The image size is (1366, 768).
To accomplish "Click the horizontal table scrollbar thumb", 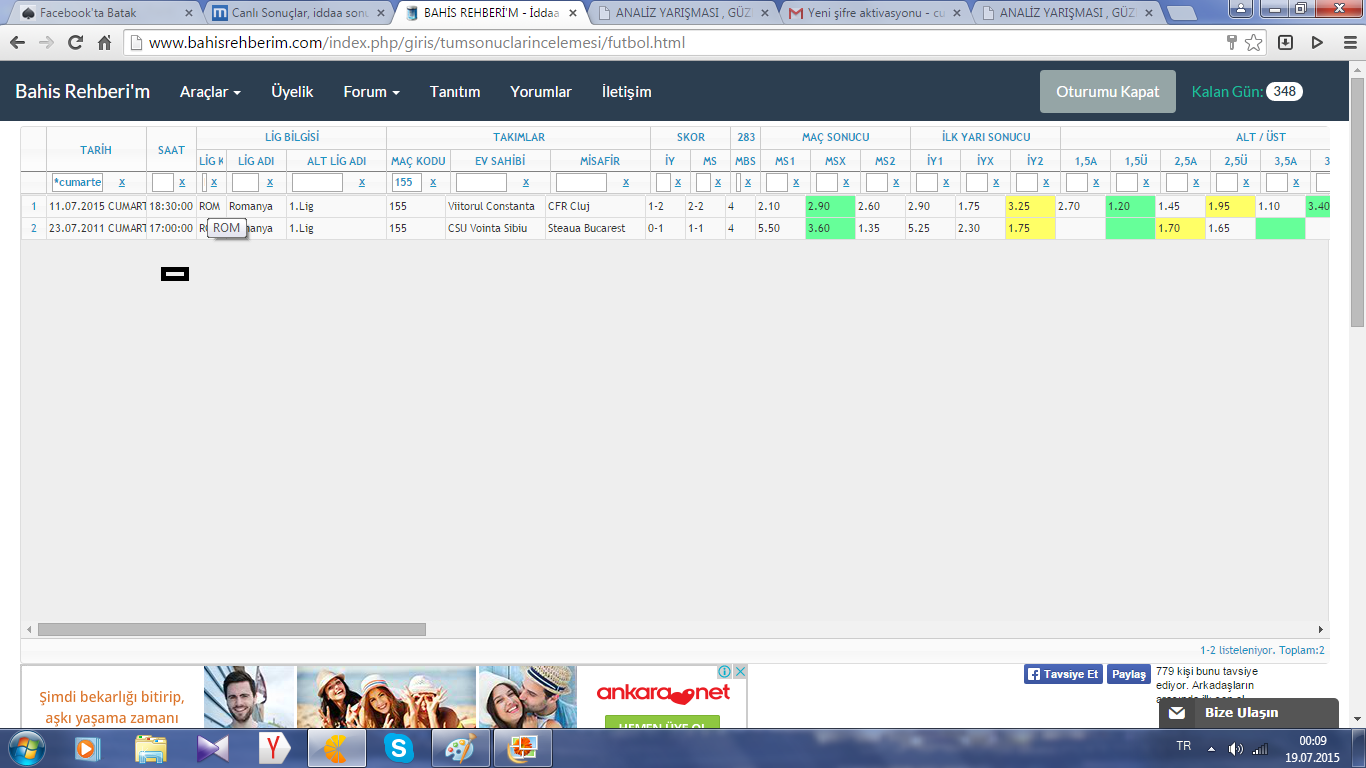I will point(231,630).
